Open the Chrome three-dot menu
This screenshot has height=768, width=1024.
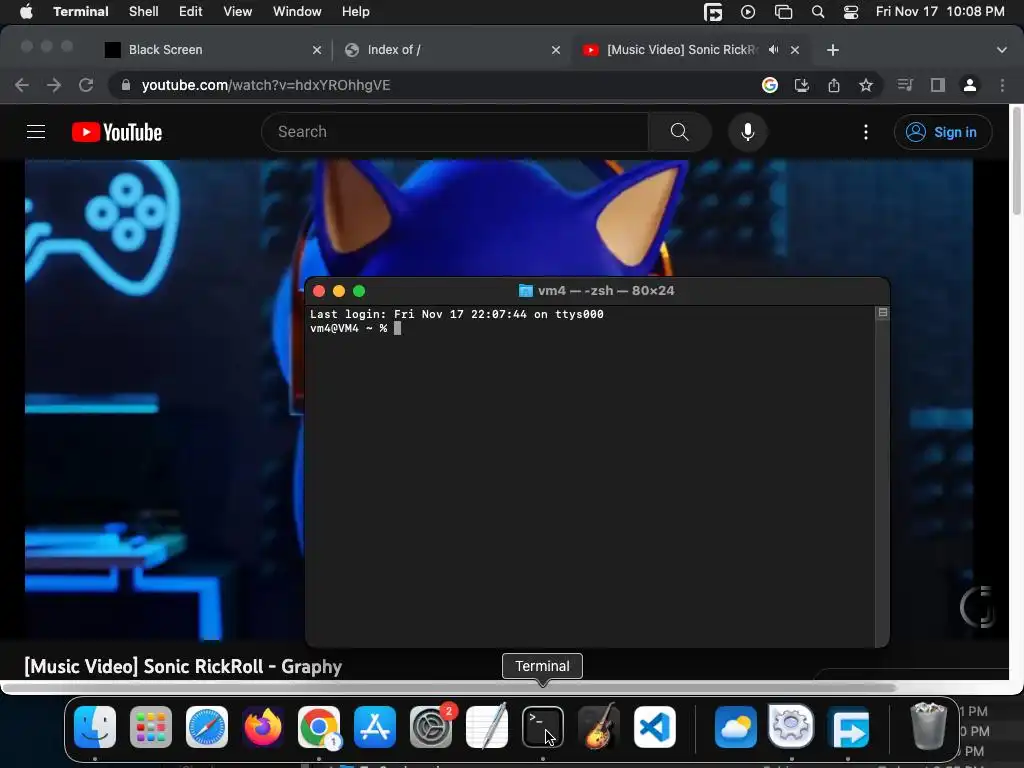1002,85
